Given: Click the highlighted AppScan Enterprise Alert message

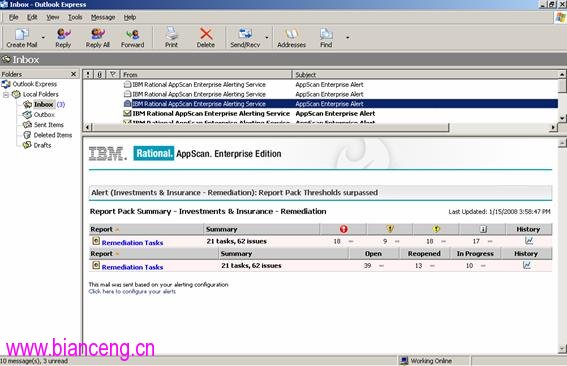Looking at the screenshot, I should point(320,104).
